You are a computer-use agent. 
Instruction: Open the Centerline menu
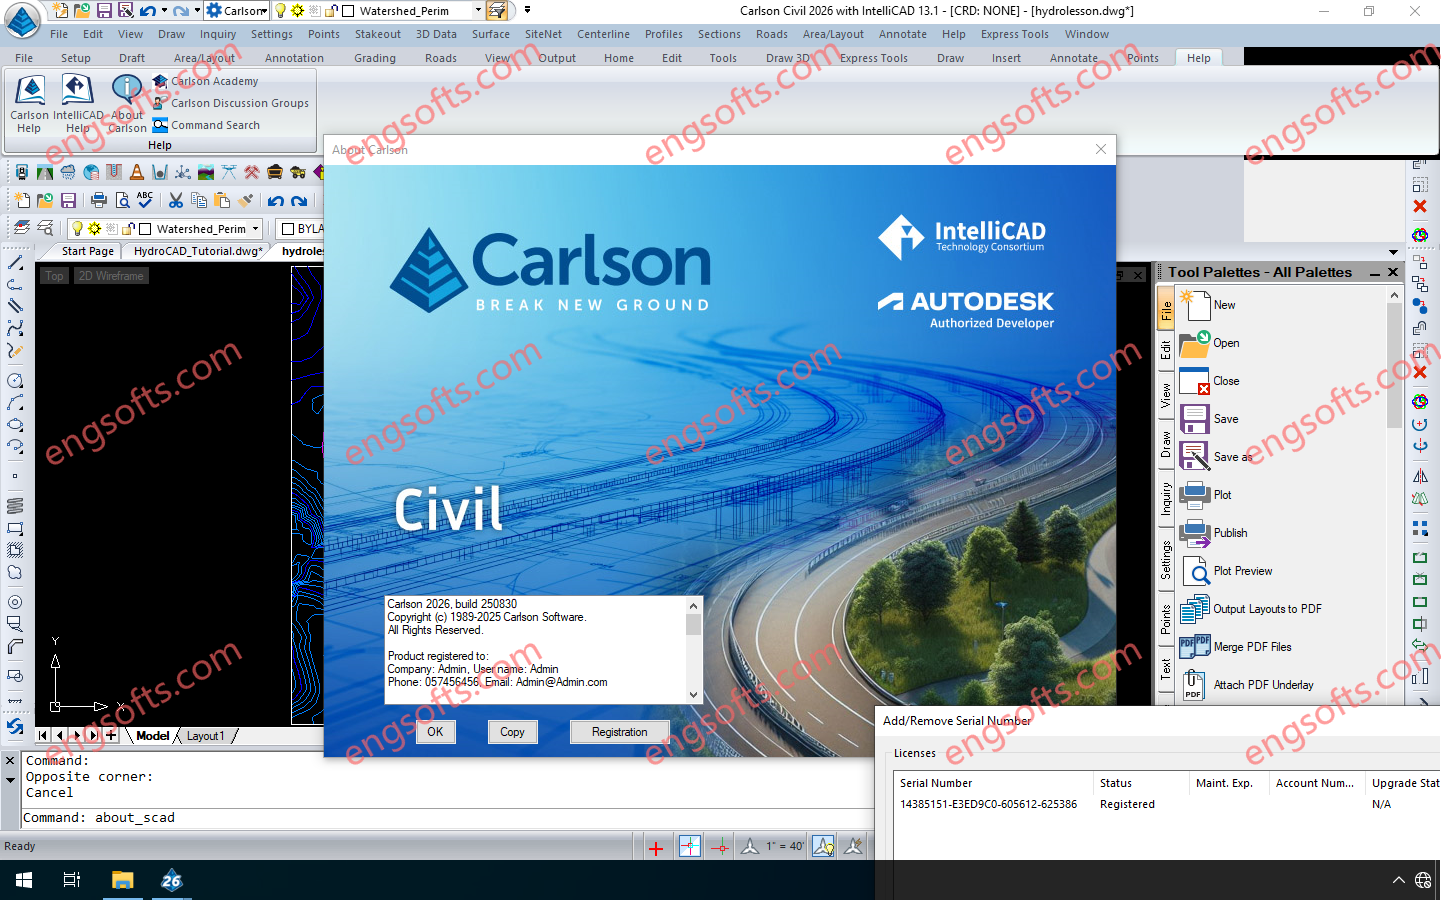point(603,34)
